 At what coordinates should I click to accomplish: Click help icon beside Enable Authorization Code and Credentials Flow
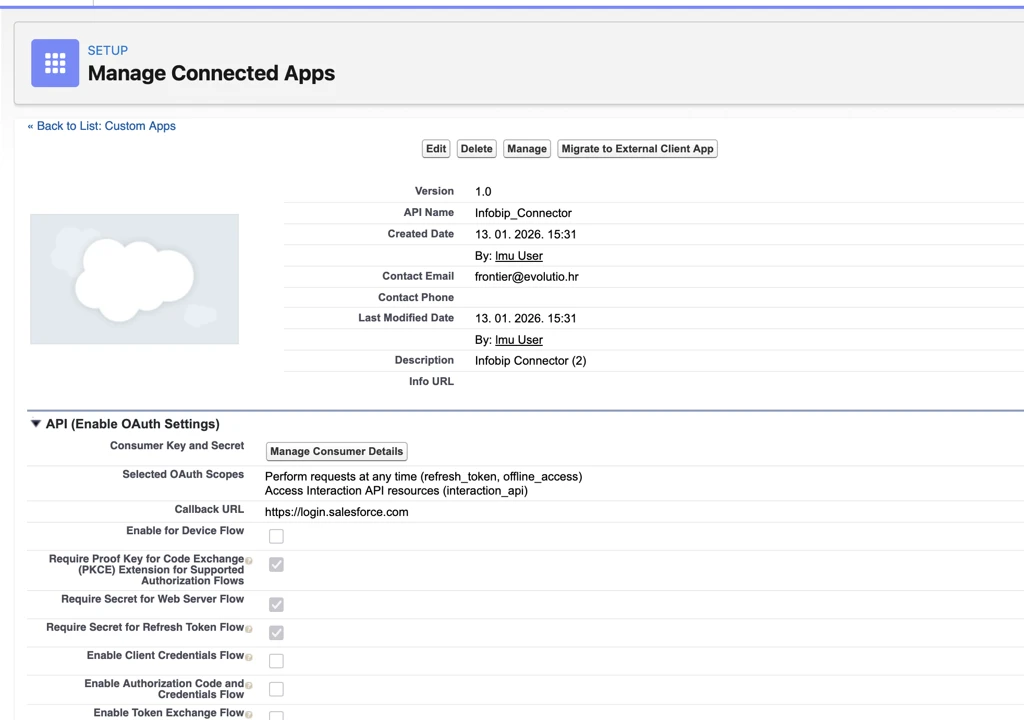click(x=249, y=685)
